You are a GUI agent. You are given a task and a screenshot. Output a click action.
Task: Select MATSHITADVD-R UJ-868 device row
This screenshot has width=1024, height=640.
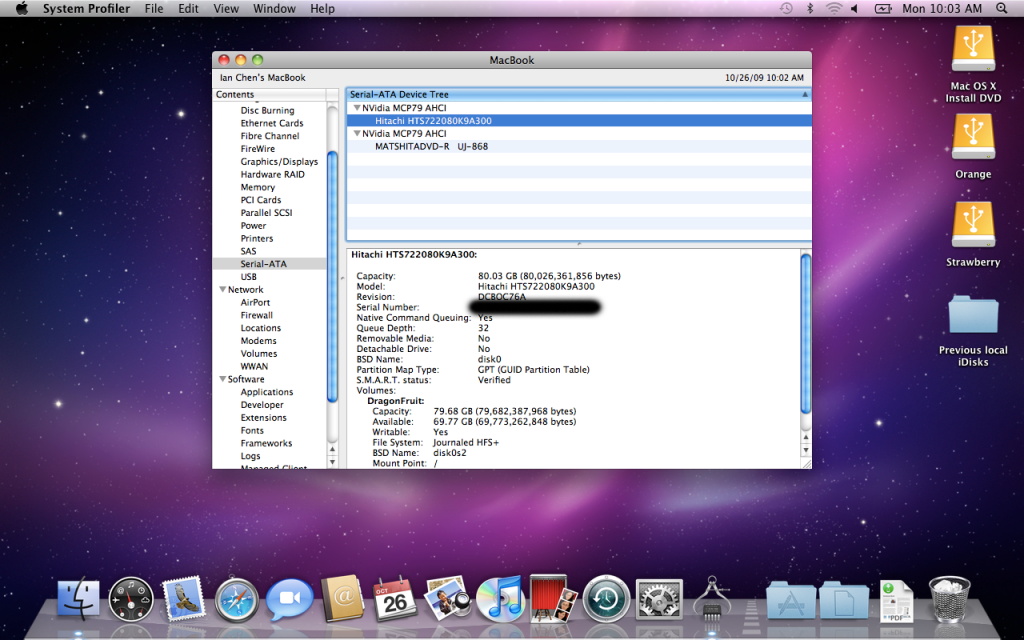point(579,146)
